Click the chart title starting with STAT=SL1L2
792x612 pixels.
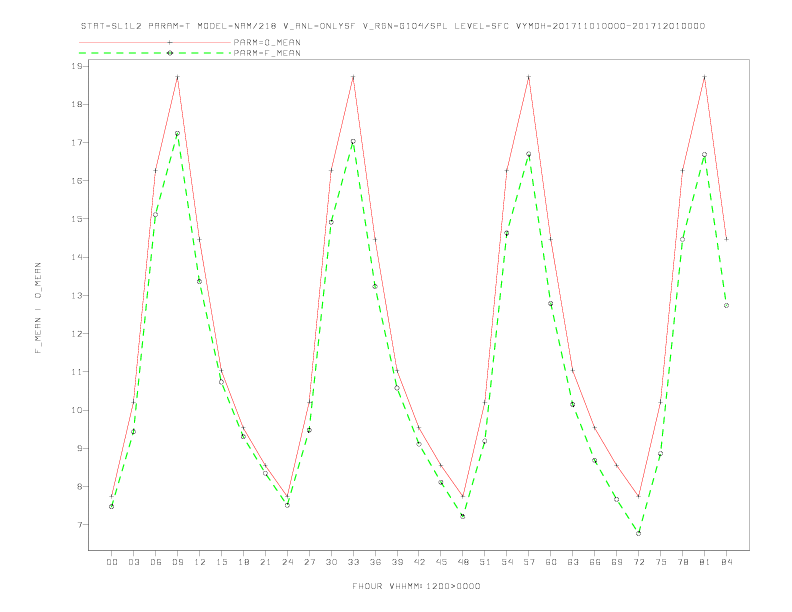coord(393,26)
